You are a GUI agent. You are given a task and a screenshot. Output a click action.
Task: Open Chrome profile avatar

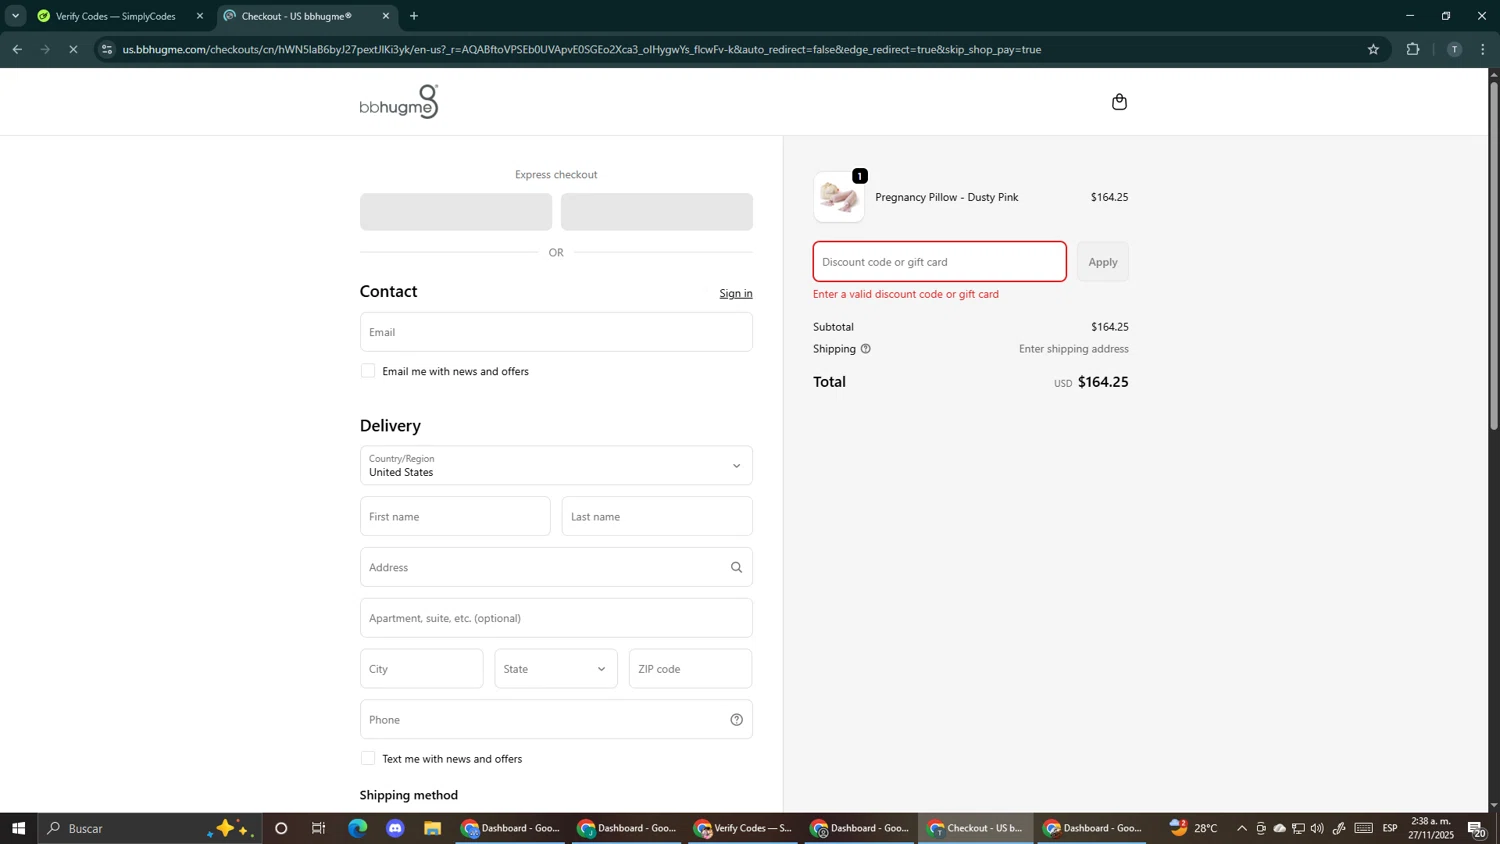click(x=1454, y=49)
